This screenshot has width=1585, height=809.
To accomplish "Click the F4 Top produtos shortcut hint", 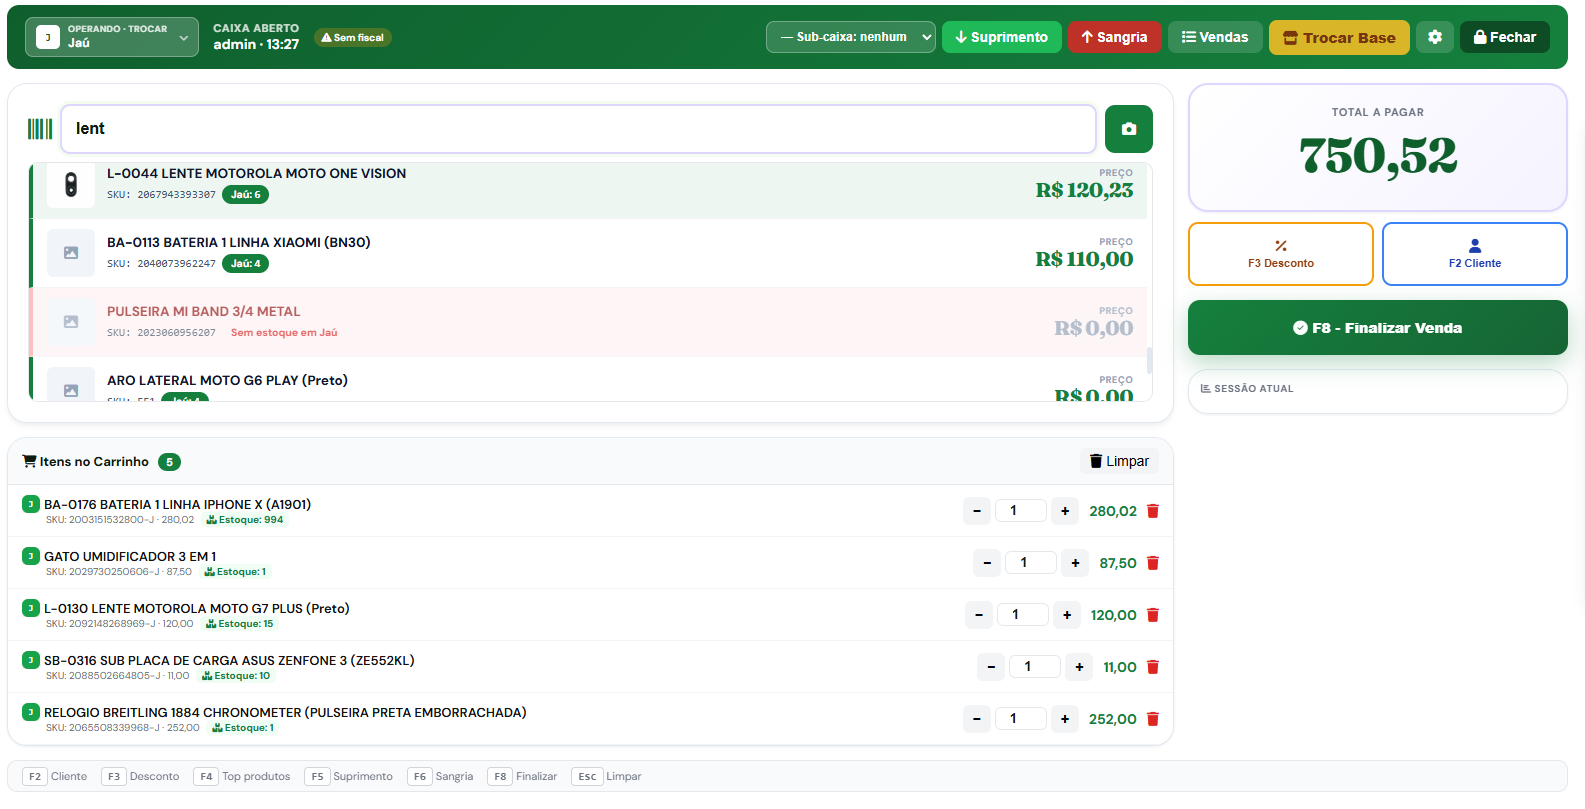I will (242, 777).
